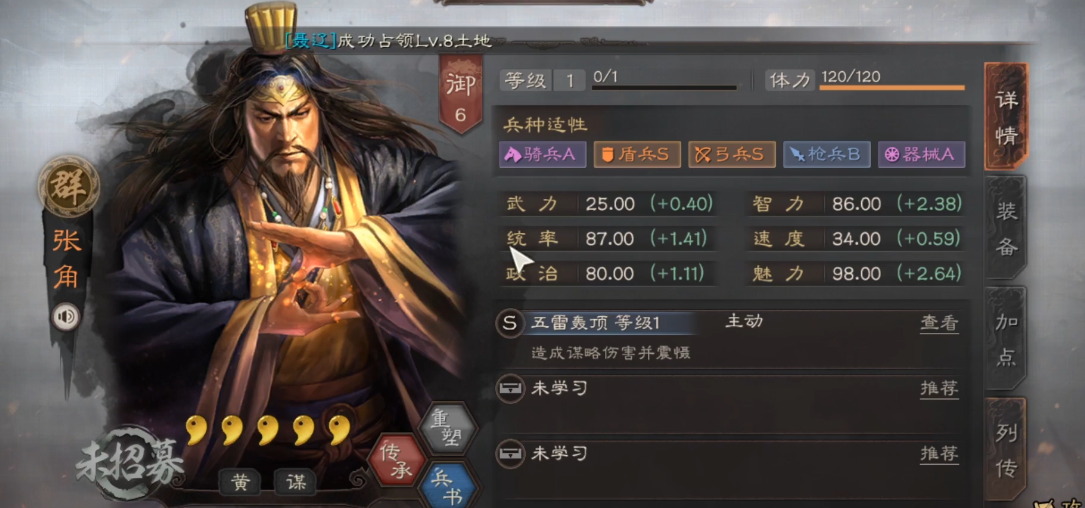Switch to the 装备 tab
The image size is (1085, 508).
coord(1006,228)
